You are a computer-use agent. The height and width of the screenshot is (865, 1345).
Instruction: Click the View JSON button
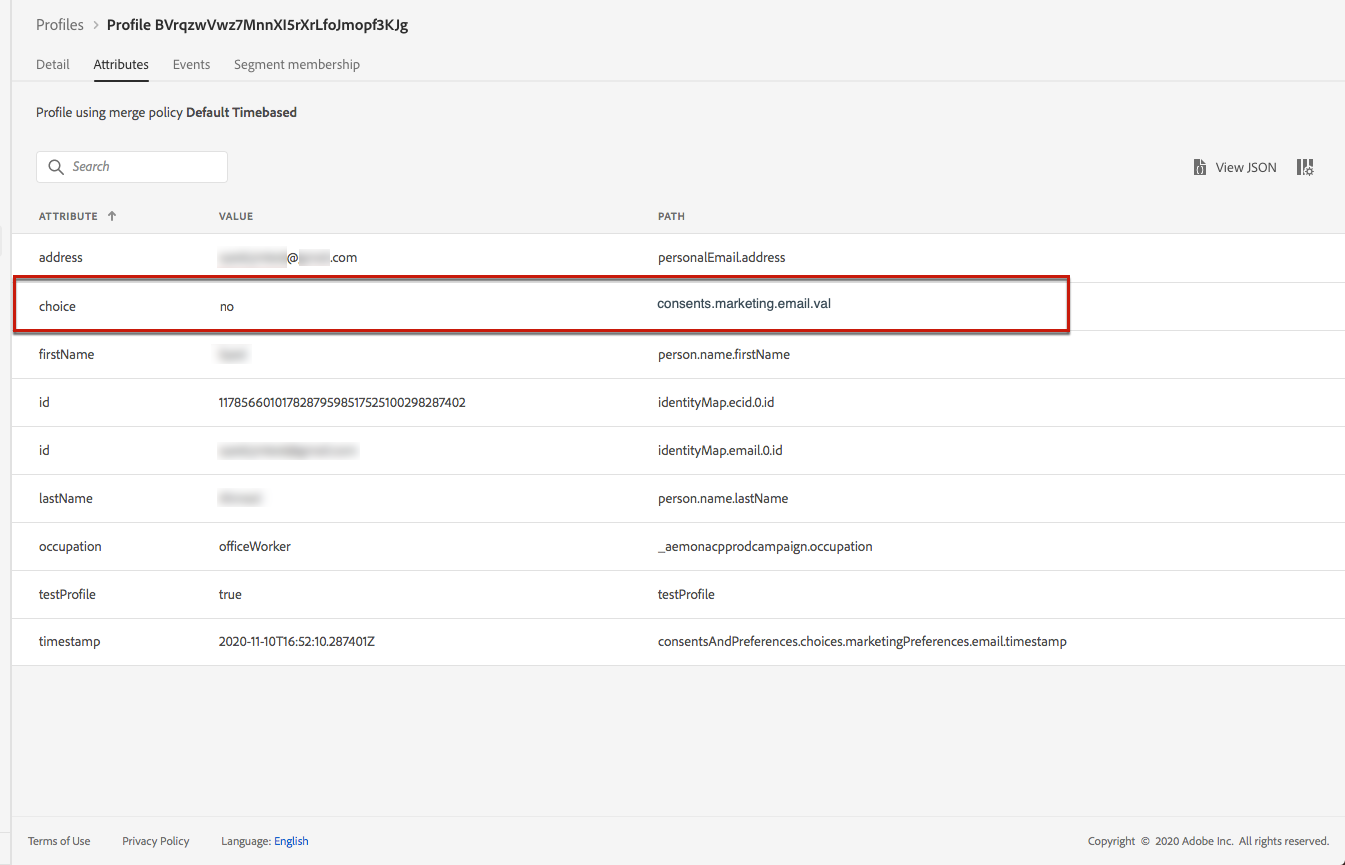coord(1245,168)
